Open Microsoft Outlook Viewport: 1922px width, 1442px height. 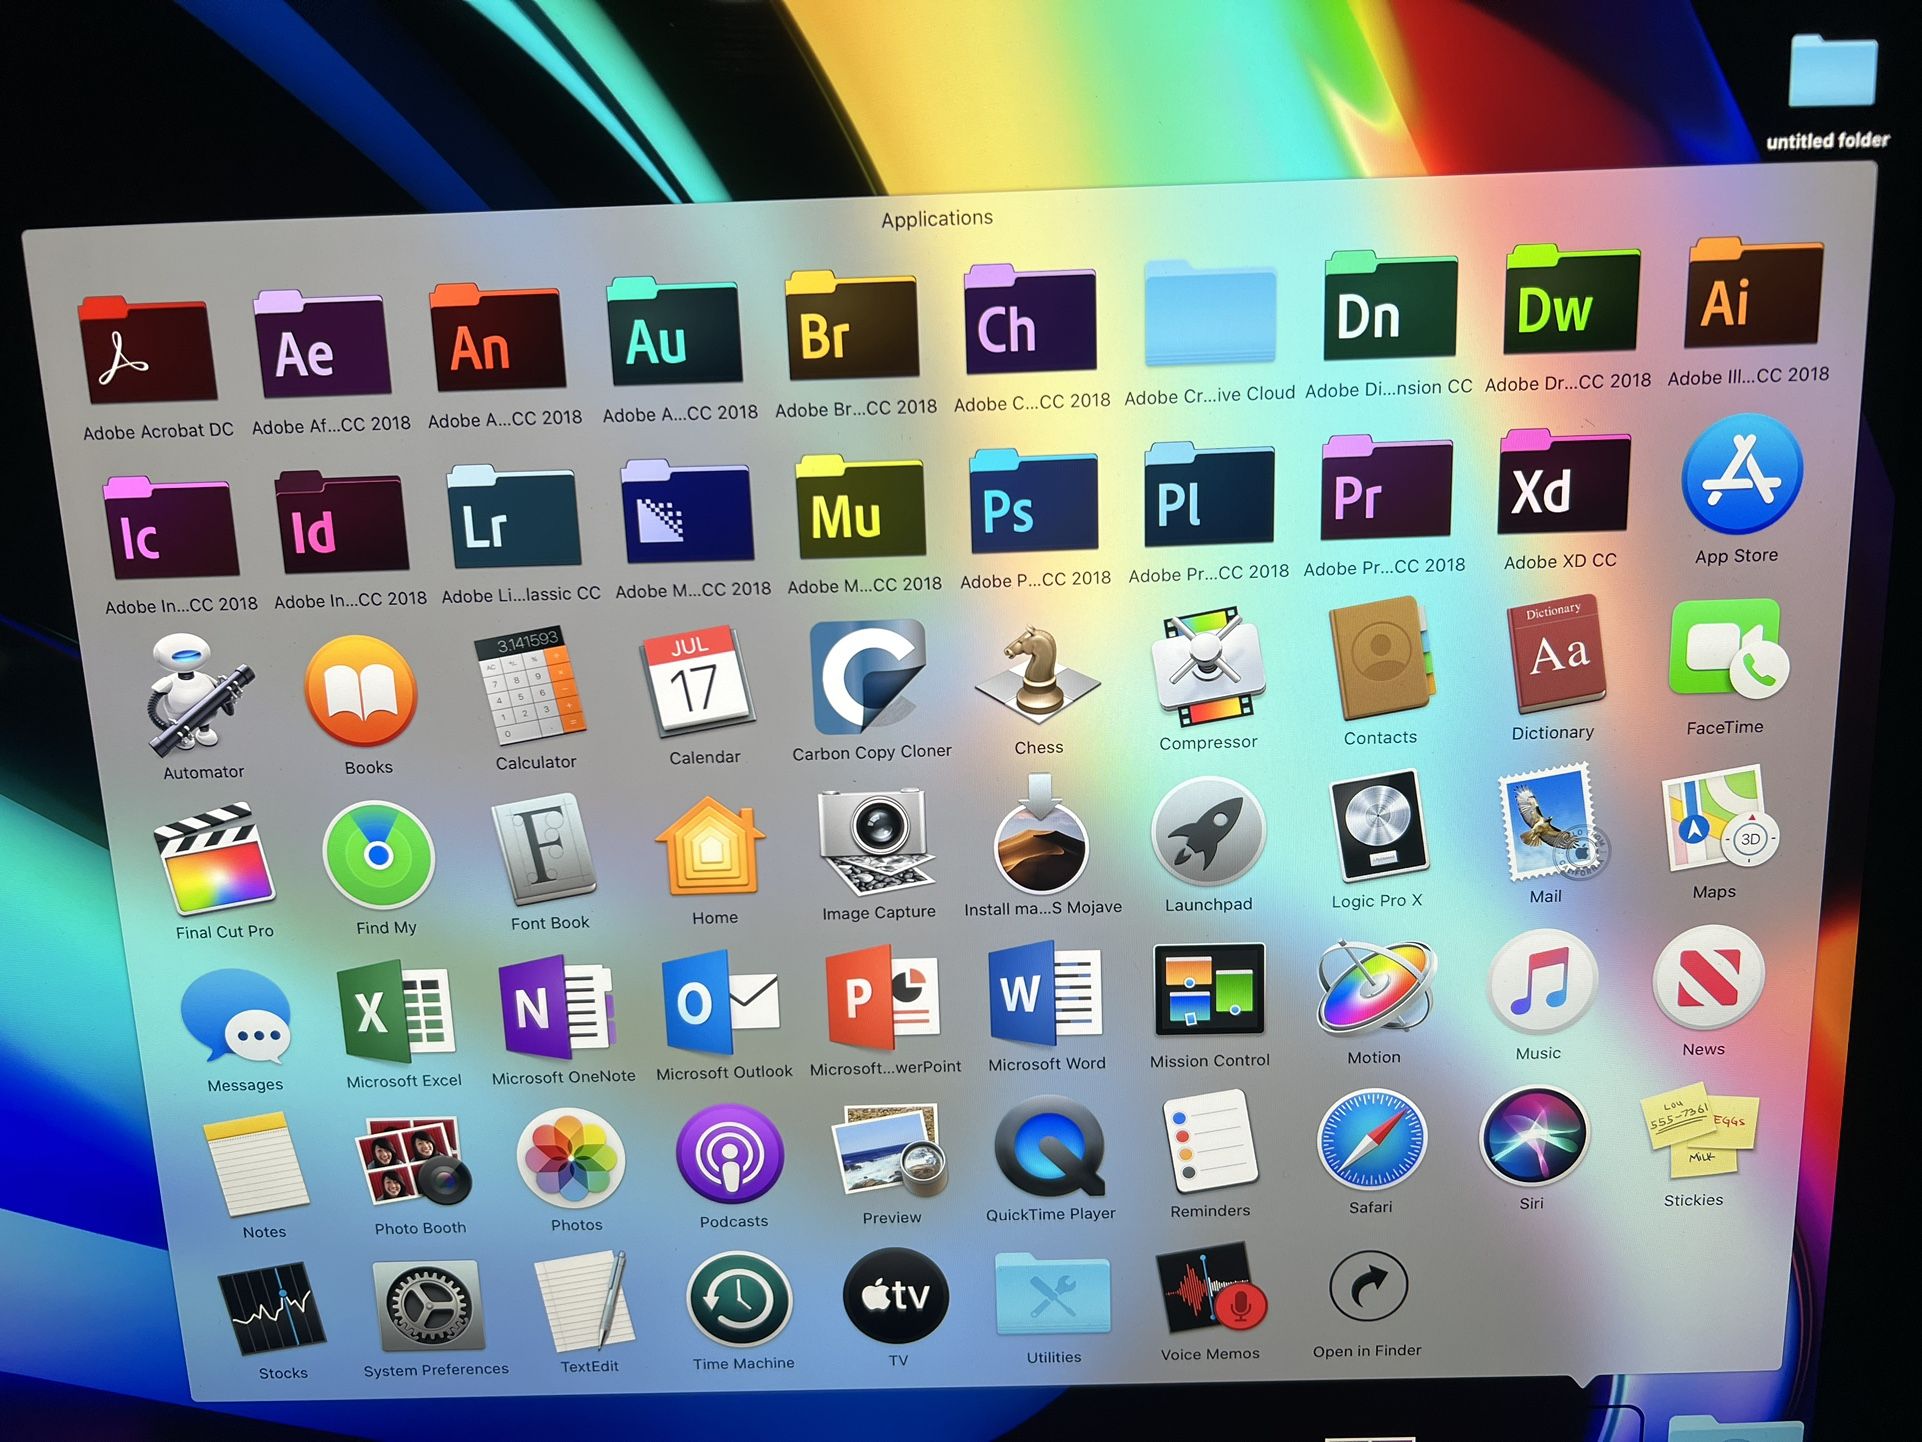coord(719,1003)
